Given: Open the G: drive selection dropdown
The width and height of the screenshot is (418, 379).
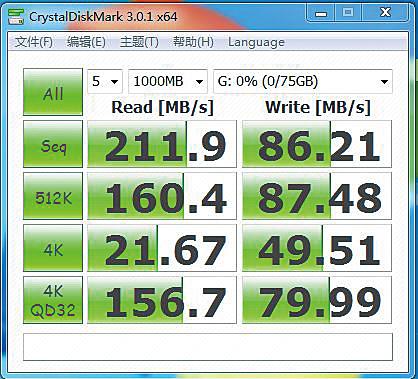Looking at the screenshot, I should pos(303,81).
